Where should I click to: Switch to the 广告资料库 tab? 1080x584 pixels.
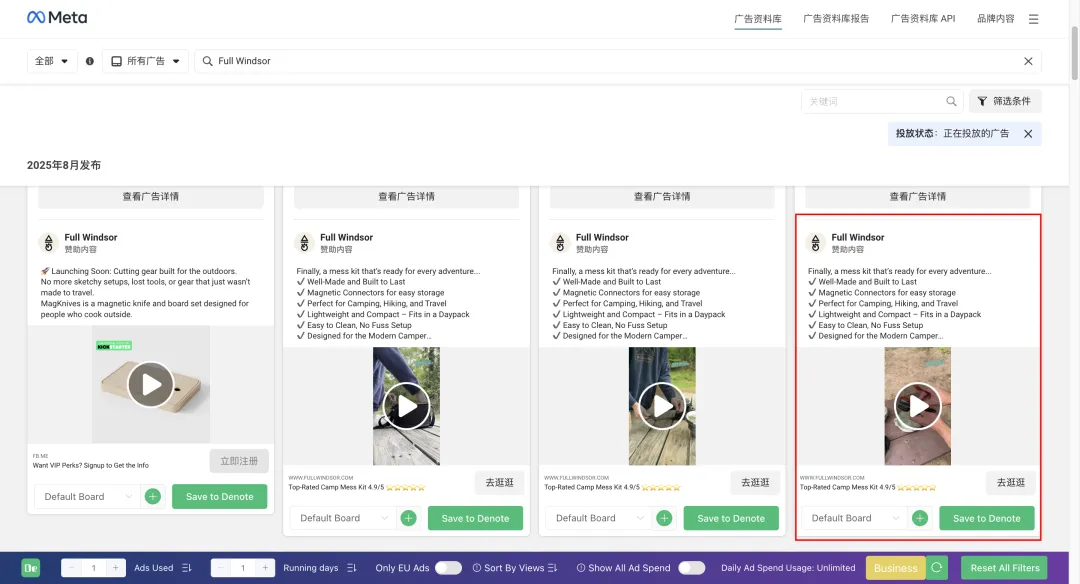pyautogui.click(x=758, y=19)
